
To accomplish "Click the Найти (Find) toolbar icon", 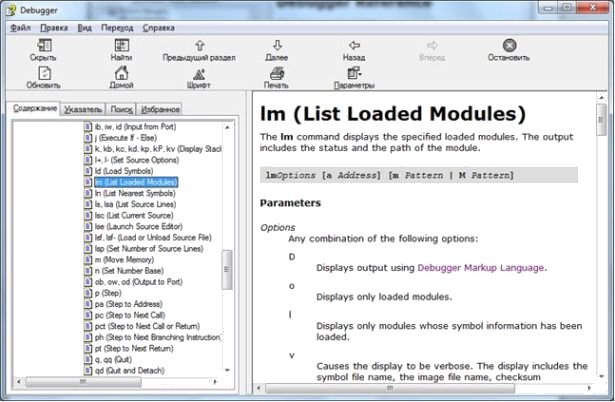I will click(x=121, y=46).
